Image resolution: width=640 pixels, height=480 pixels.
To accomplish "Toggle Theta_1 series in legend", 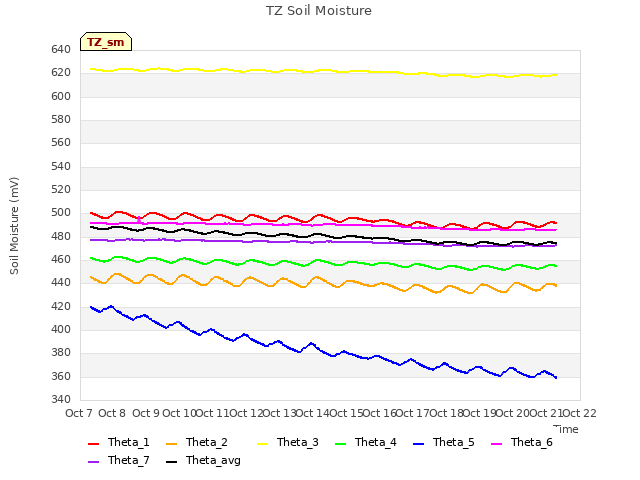I will tap(119, 442).
